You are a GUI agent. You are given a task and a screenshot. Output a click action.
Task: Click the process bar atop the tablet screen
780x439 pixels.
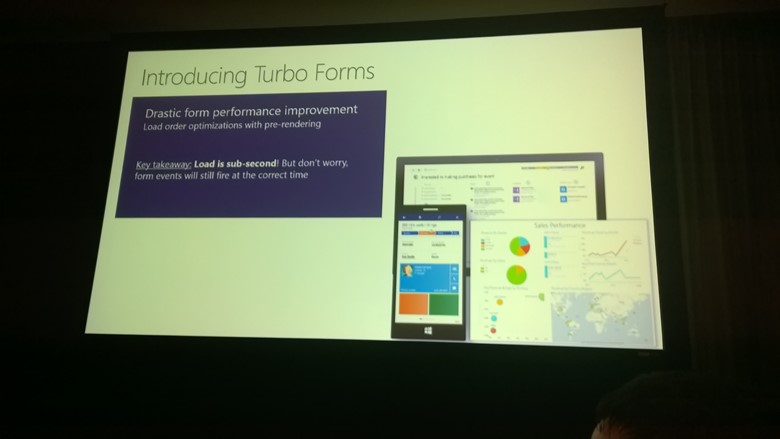point(540,168)
